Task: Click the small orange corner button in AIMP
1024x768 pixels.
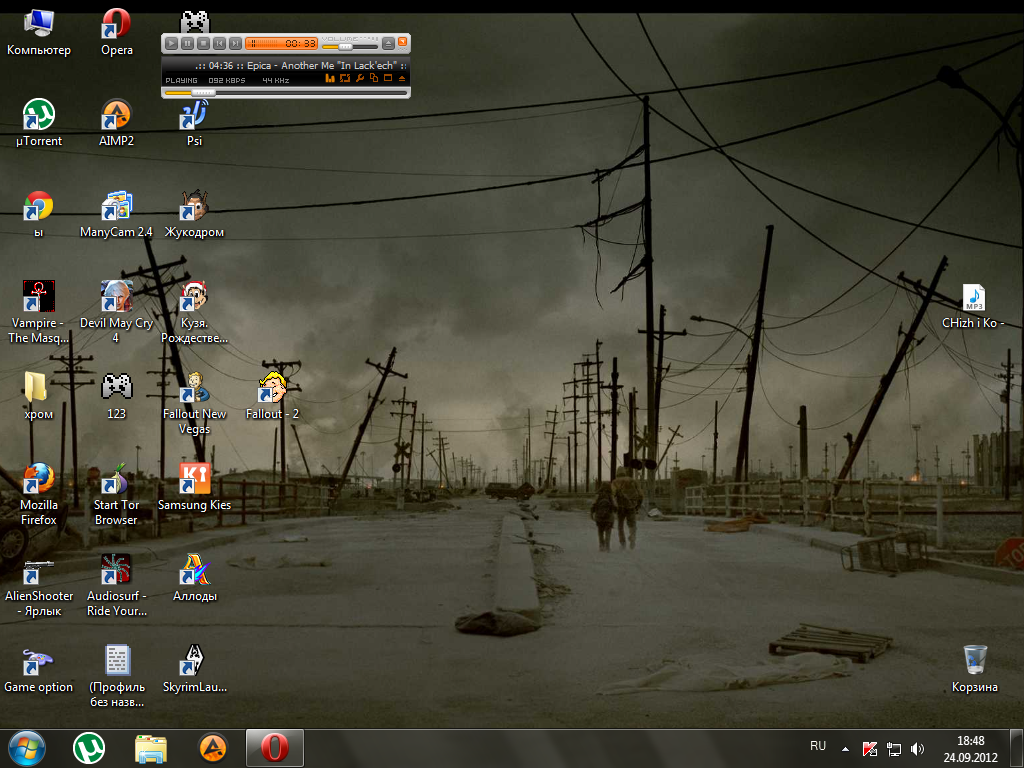Action: tap(403, 42)
